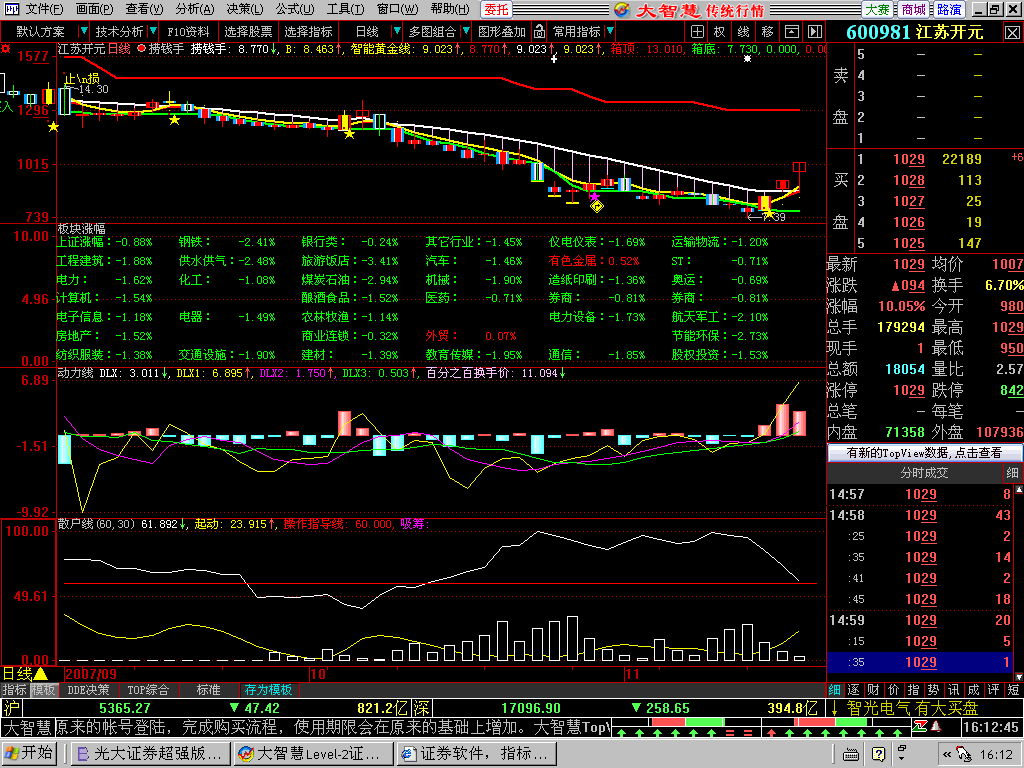The width and height of the screenshot is (1024, 768).
Task: Expand the 常用指标 indicator dropdown
Action: pos(608,31)
